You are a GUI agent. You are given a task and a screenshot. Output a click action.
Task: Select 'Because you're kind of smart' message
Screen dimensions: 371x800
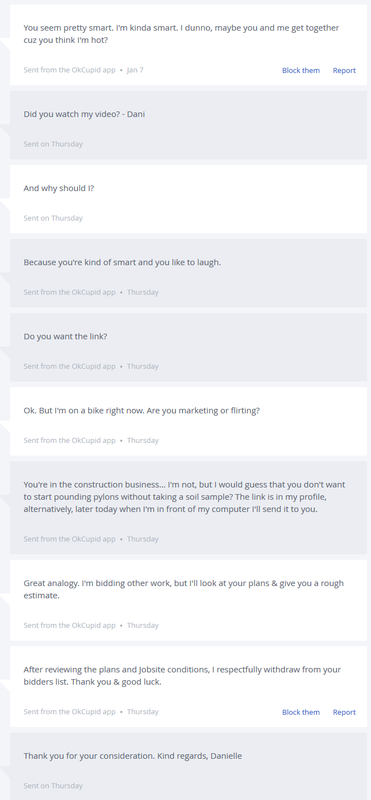tap(122, 262)
